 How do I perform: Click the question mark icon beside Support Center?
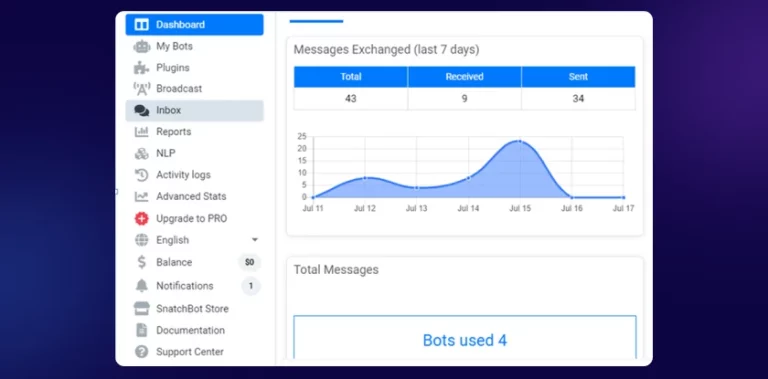click(142, 352)
